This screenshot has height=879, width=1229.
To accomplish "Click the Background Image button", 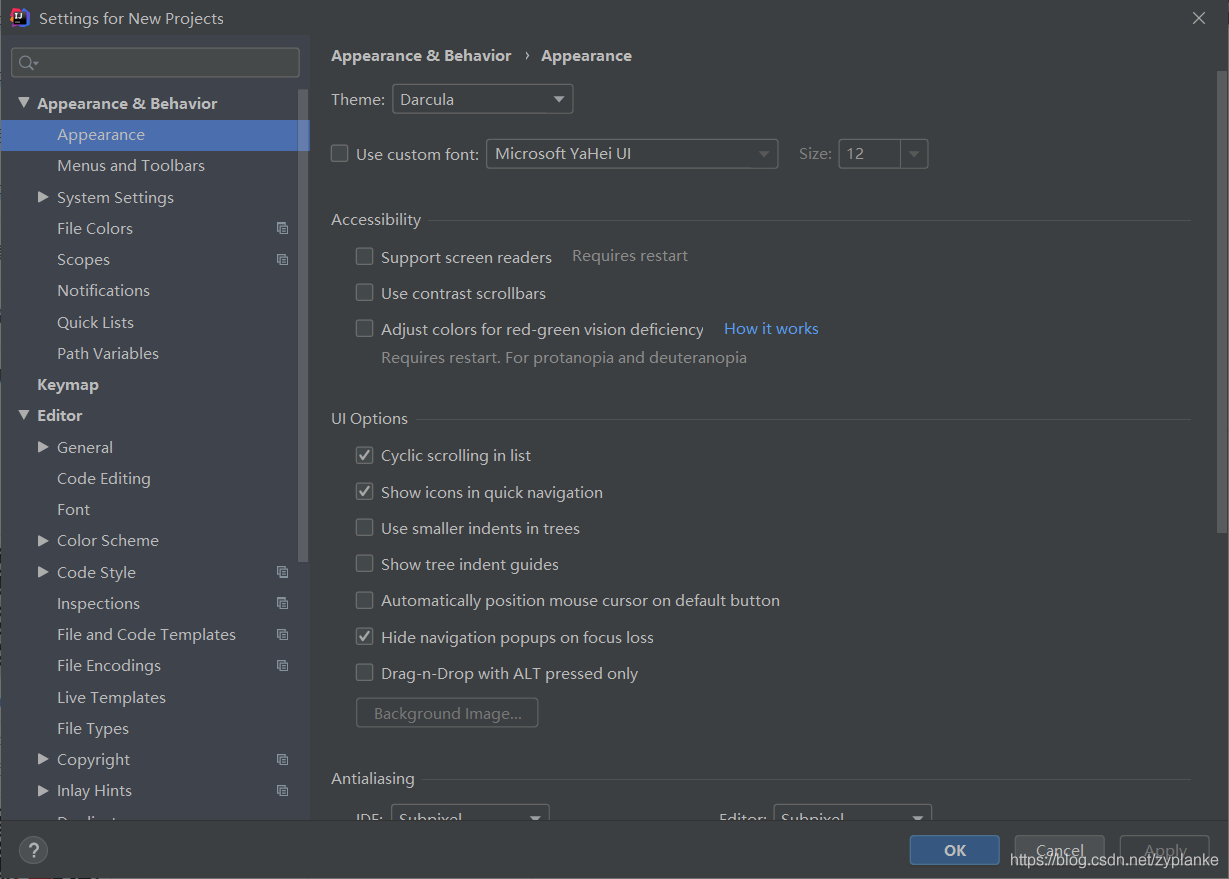I will pyautogui.click(x=447, y=712).
